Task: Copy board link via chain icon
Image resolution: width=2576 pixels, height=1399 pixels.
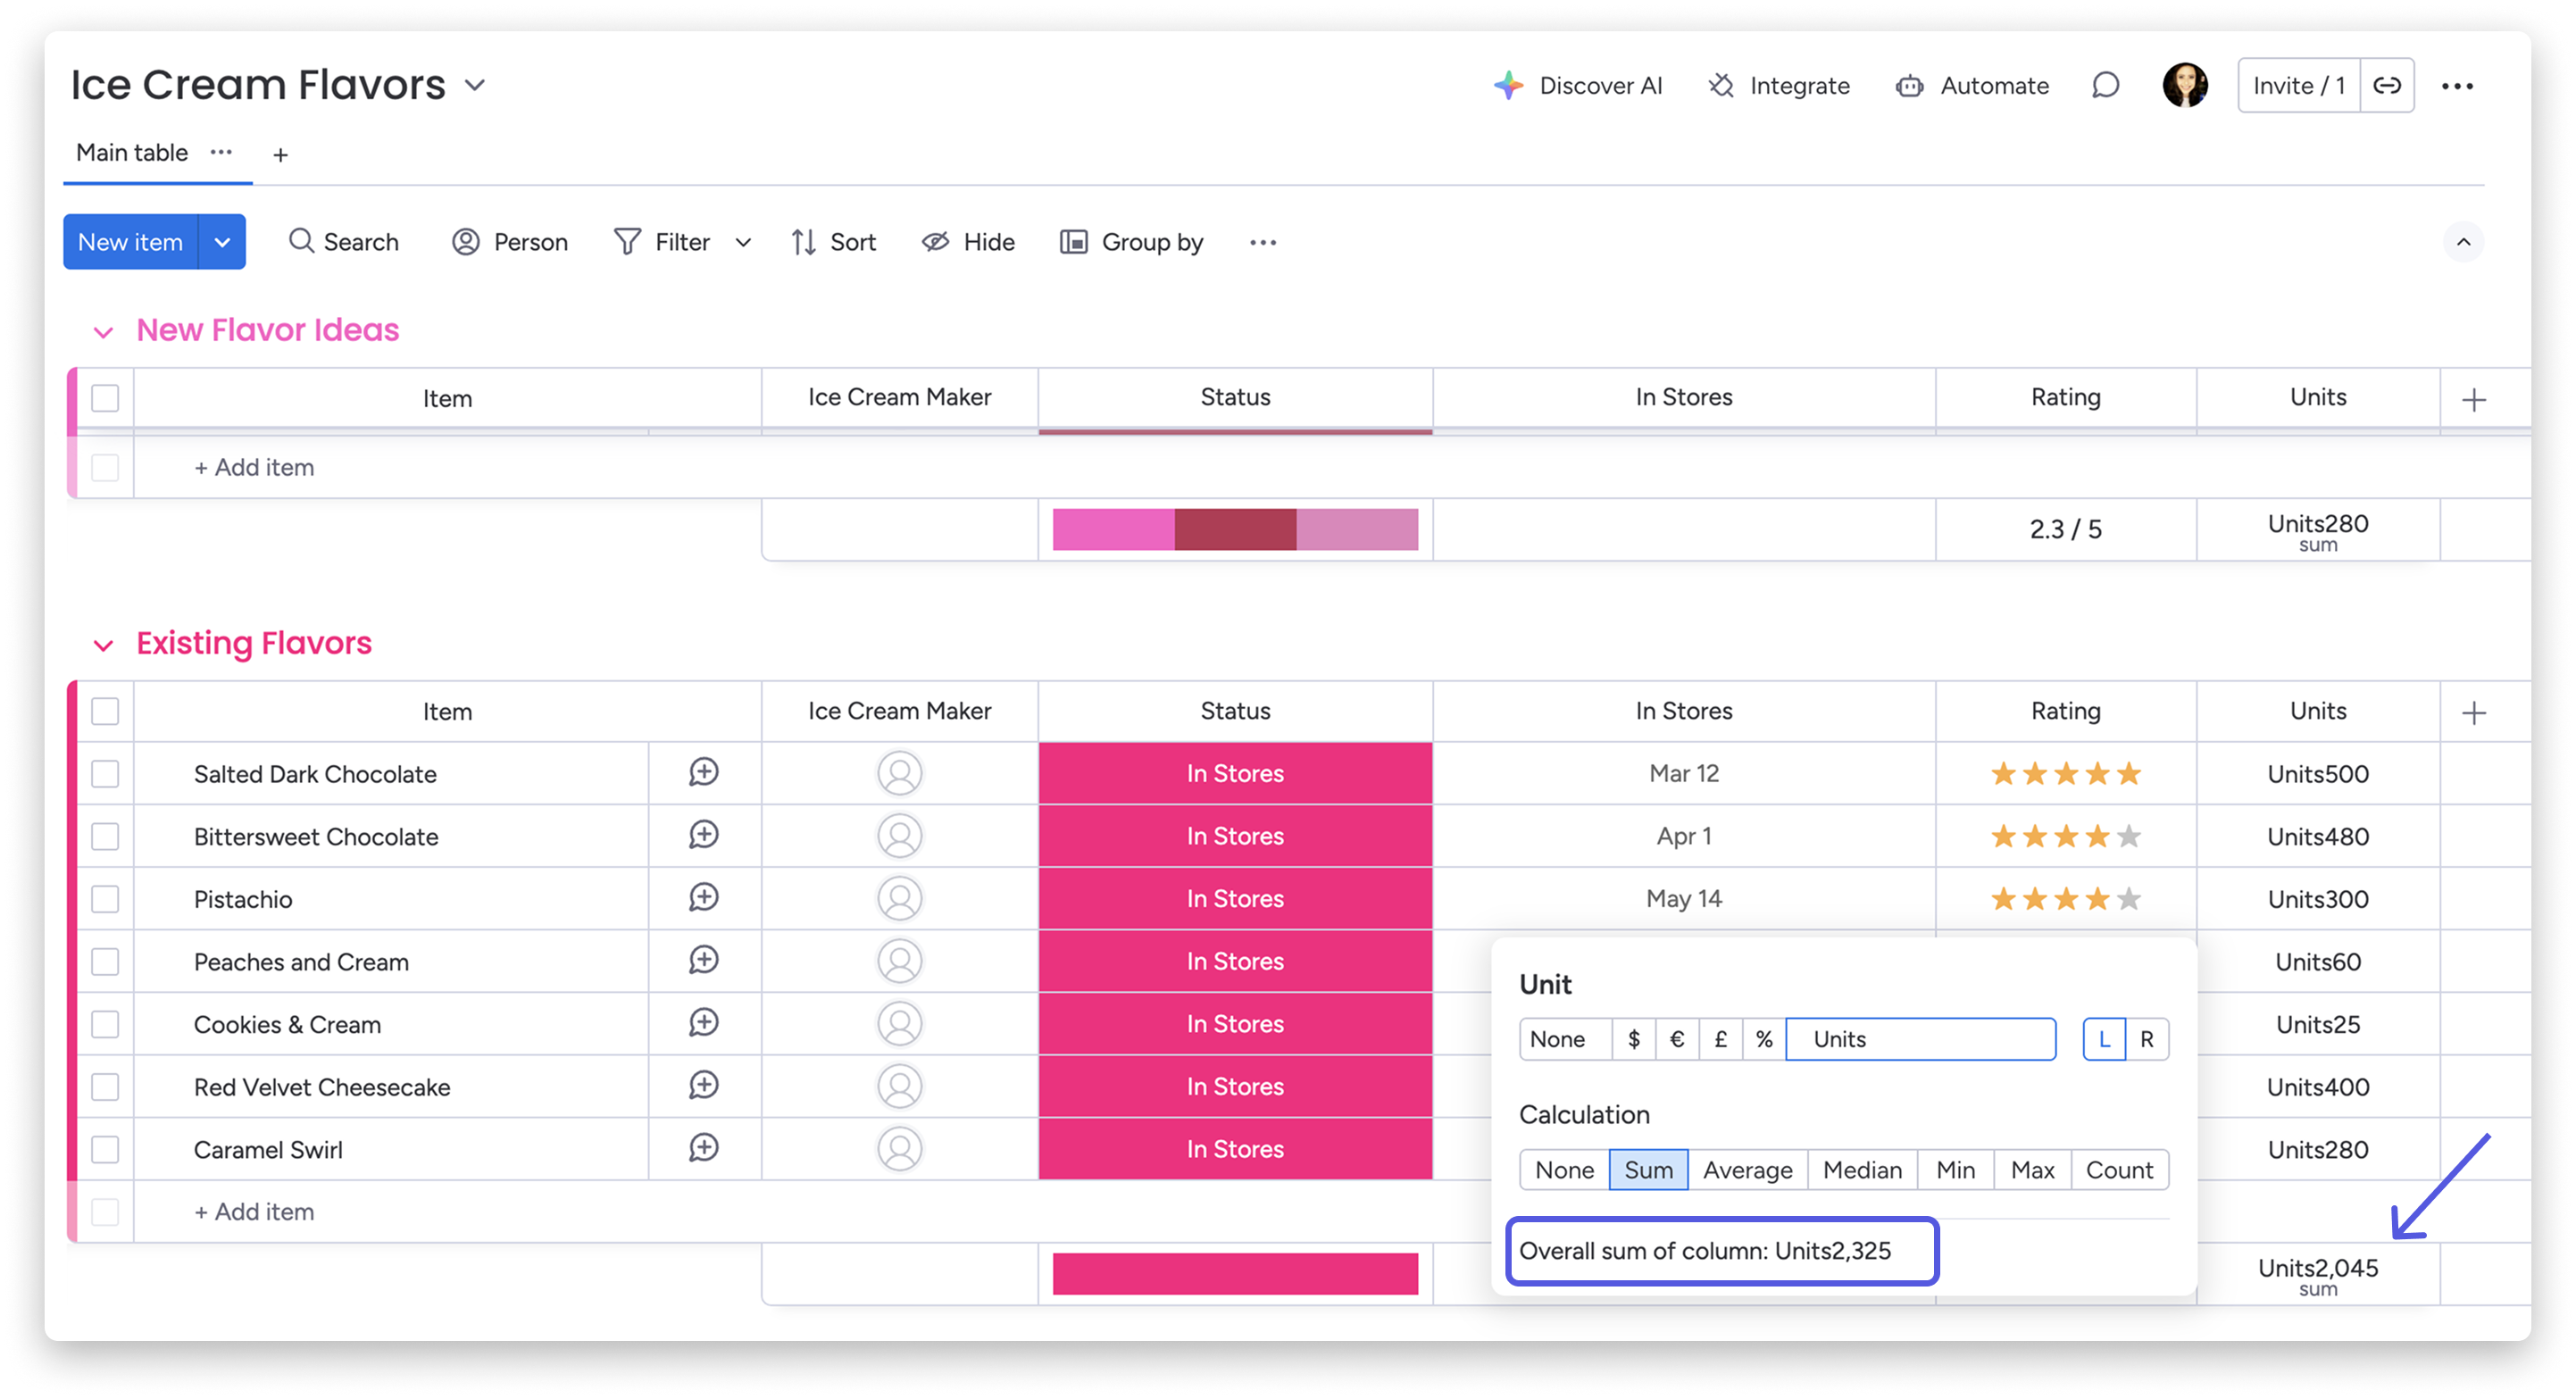Action: coord(2387,86)
